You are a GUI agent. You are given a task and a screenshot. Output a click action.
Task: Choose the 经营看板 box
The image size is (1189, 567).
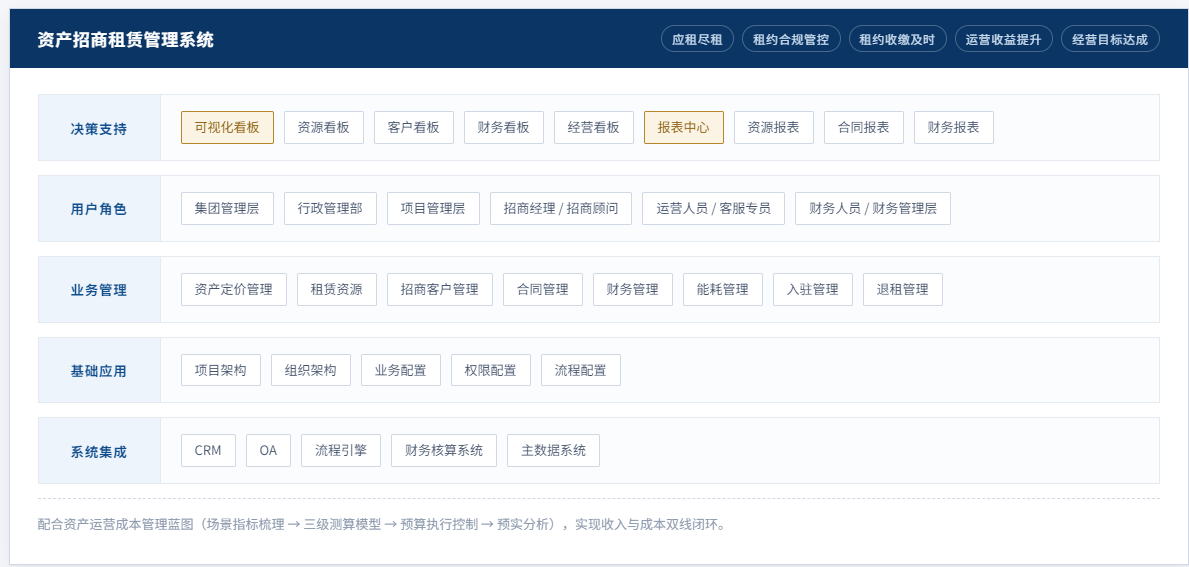point(594,127)
